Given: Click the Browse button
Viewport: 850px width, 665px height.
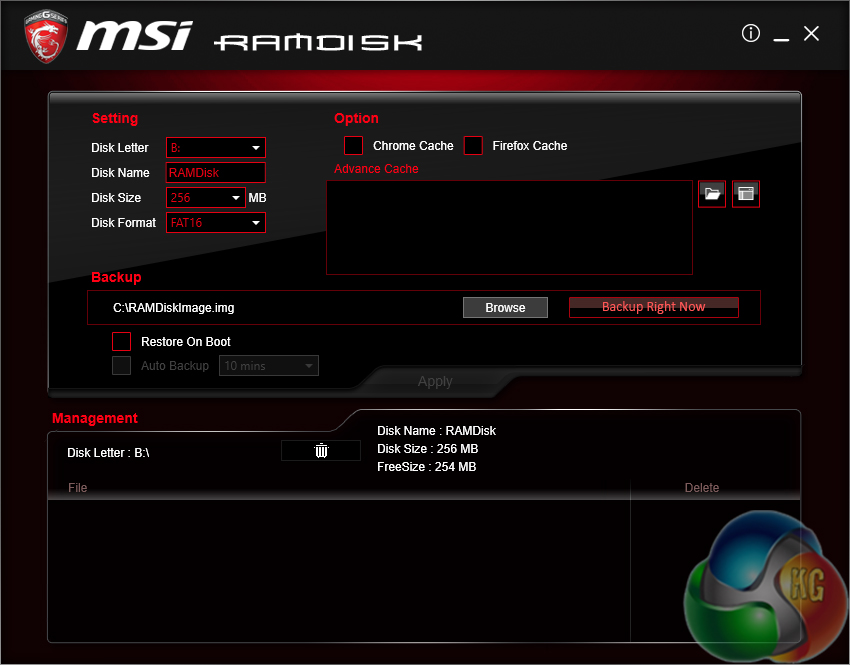Looking at the screenshot, I should [x=505, y=308].
